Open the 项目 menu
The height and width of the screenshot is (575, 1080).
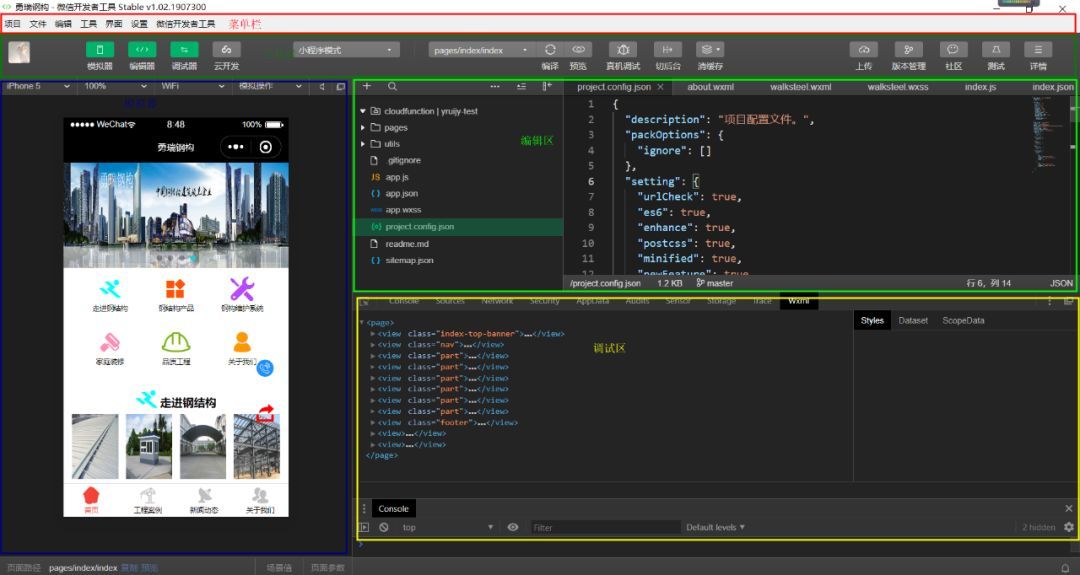pos(12,23)
